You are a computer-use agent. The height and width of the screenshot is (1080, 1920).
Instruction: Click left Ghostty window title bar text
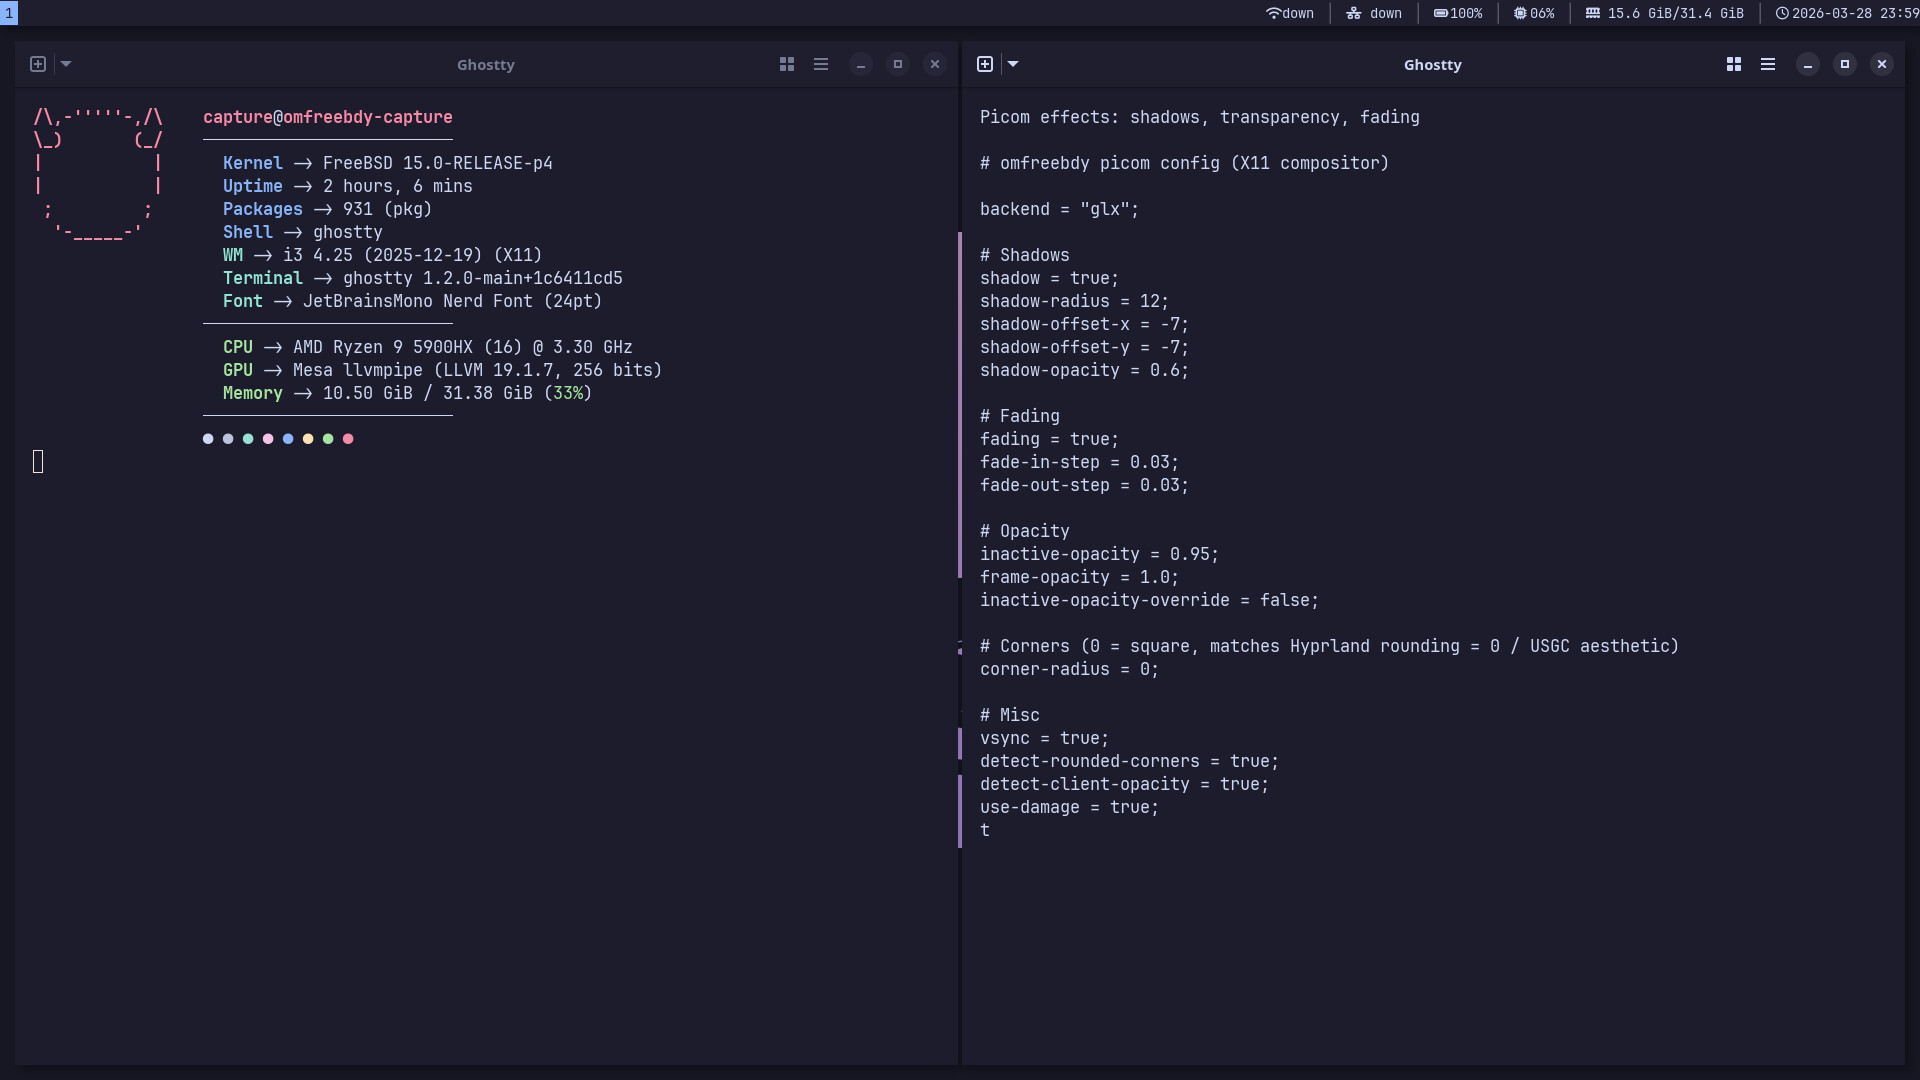click(x=486, y=64)
